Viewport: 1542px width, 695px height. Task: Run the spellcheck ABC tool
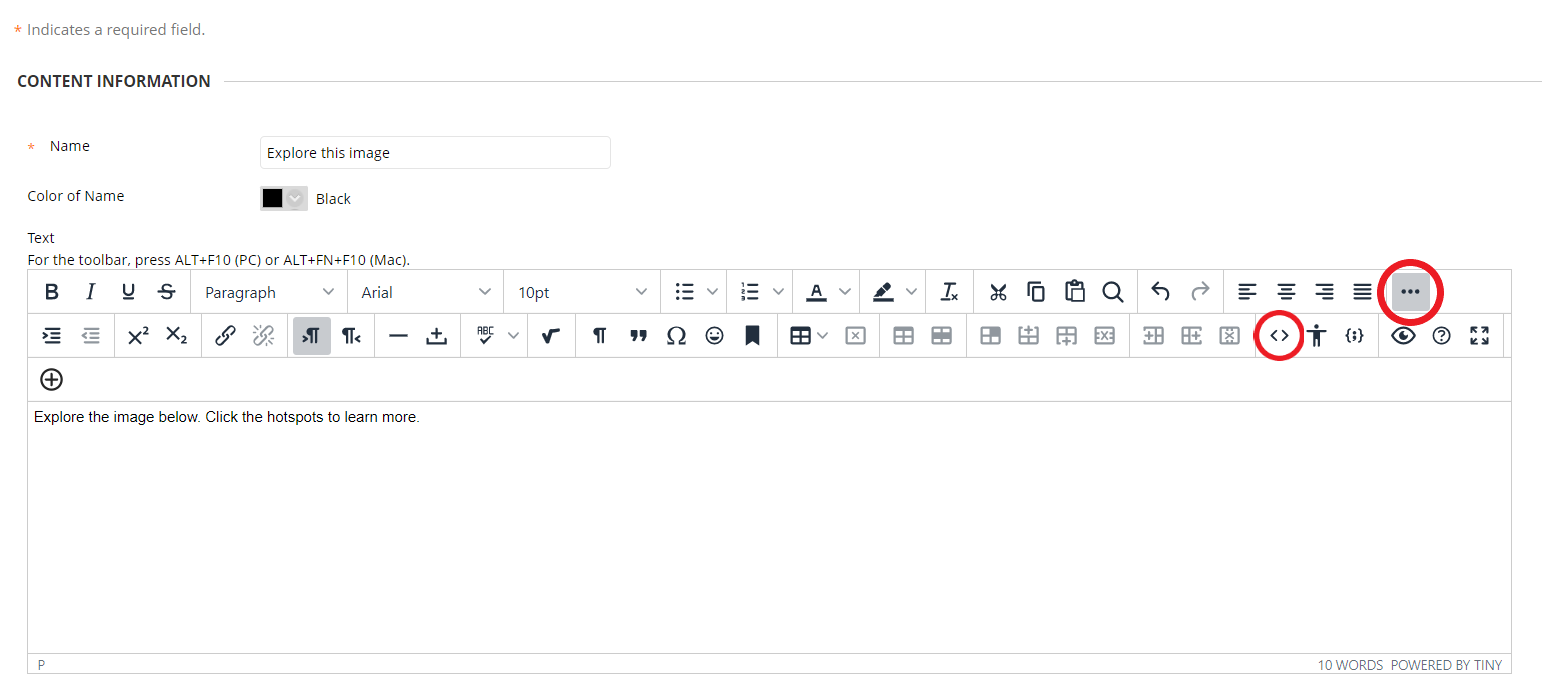click(x=485, y=336)
